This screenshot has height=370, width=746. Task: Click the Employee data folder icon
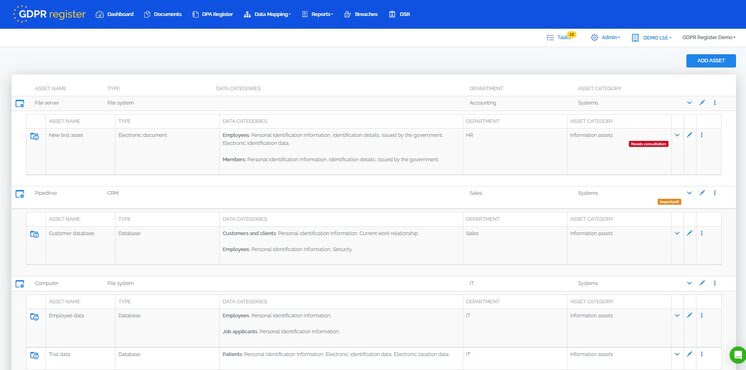click(34, 316)
